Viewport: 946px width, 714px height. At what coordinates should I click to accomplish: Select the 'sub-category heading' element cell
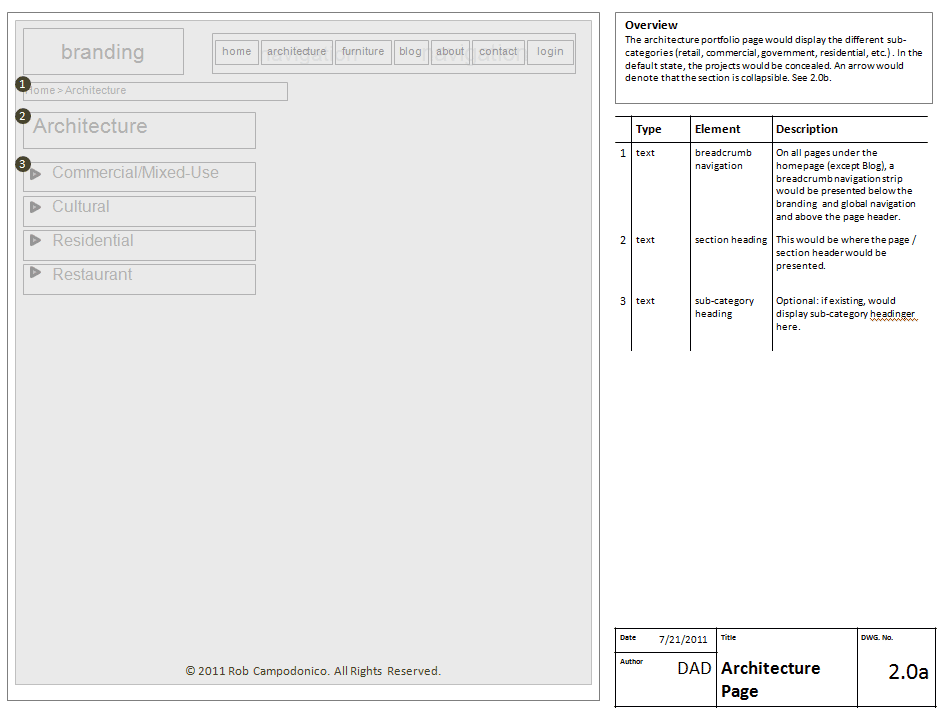pos(724,307)
